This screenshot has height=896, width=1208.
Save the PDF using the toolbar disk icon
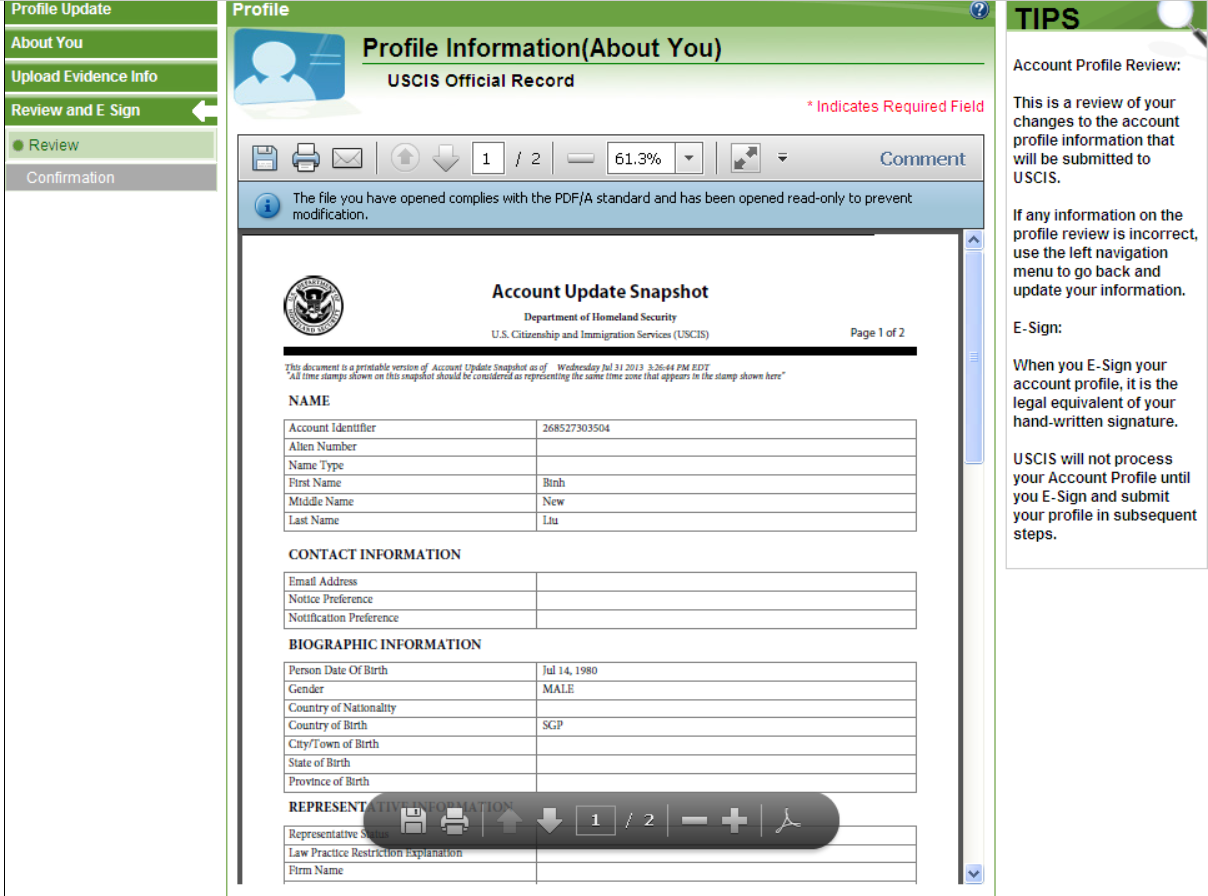click(x=265, y=158)
